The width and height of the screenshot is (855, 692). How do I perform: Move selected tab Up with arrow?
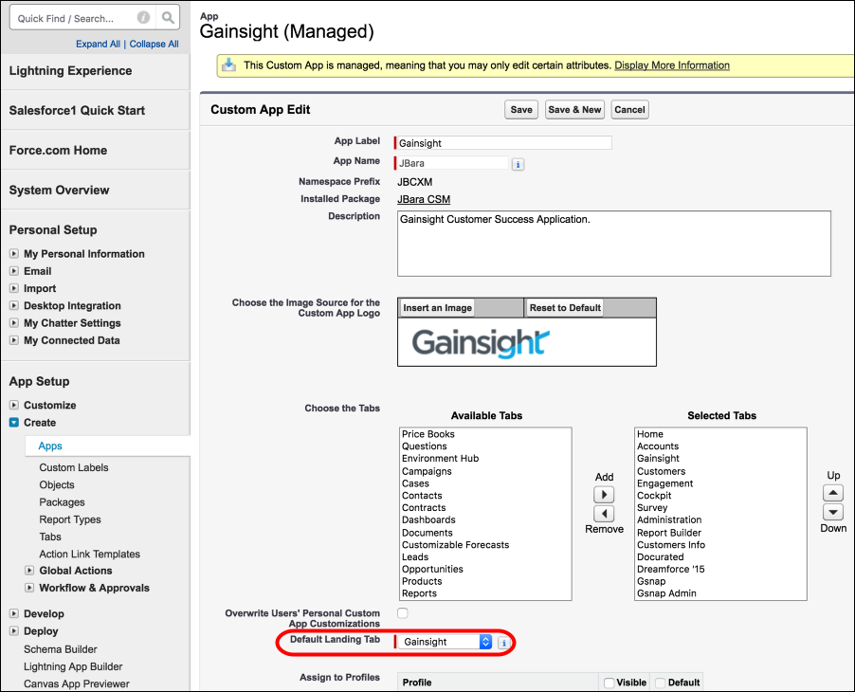click(833, 493)
